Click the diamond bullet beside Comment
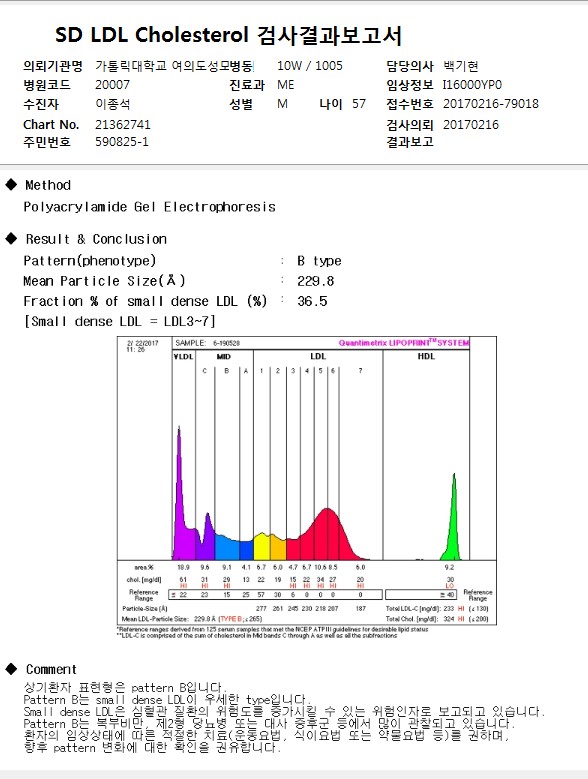The width and height of the screenshot is (588, 779). tap(11, 669)
